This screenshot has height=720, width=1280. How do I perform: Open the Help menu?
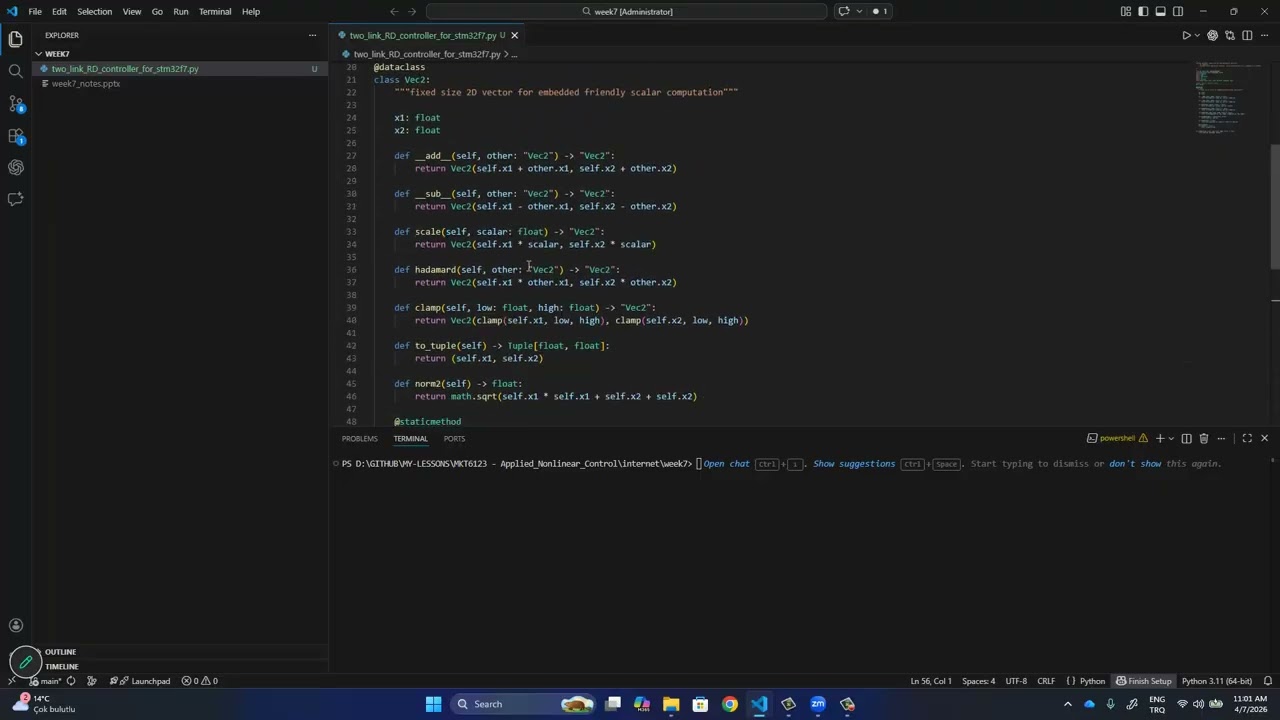(251, 12)
